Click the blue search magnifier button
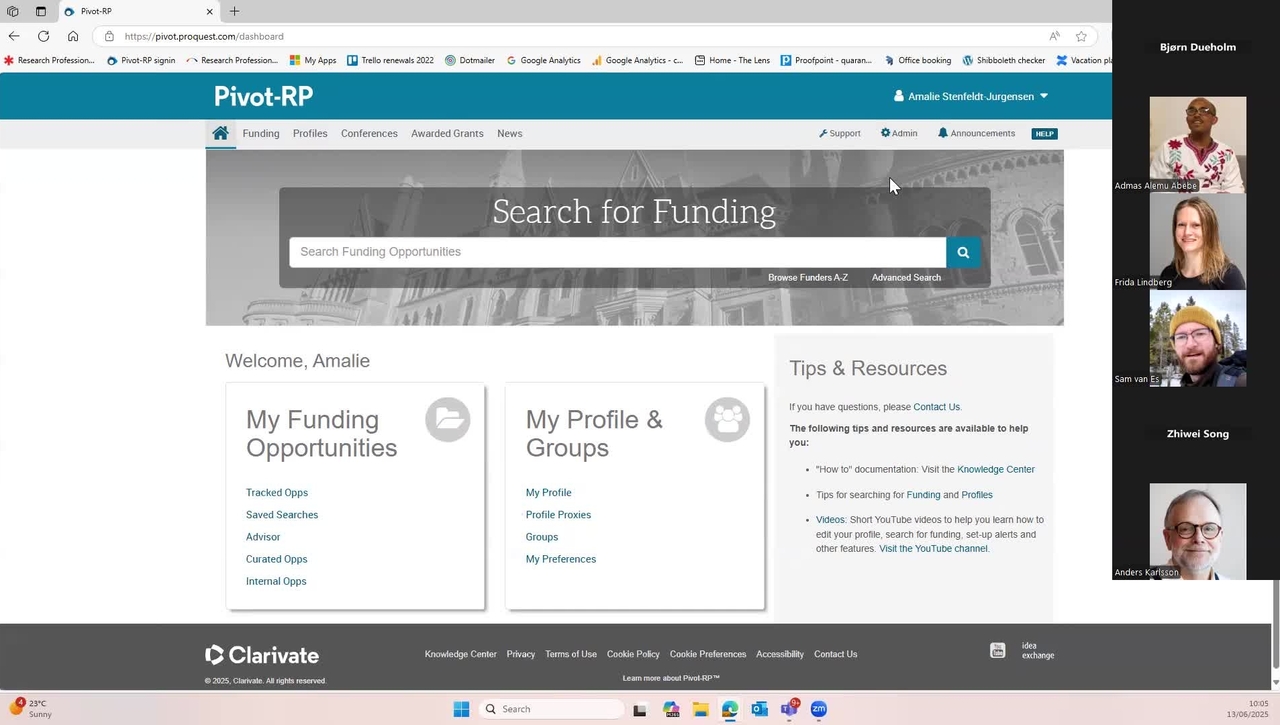The height and width of the screenshot is (725, 1280). [963, 252]
